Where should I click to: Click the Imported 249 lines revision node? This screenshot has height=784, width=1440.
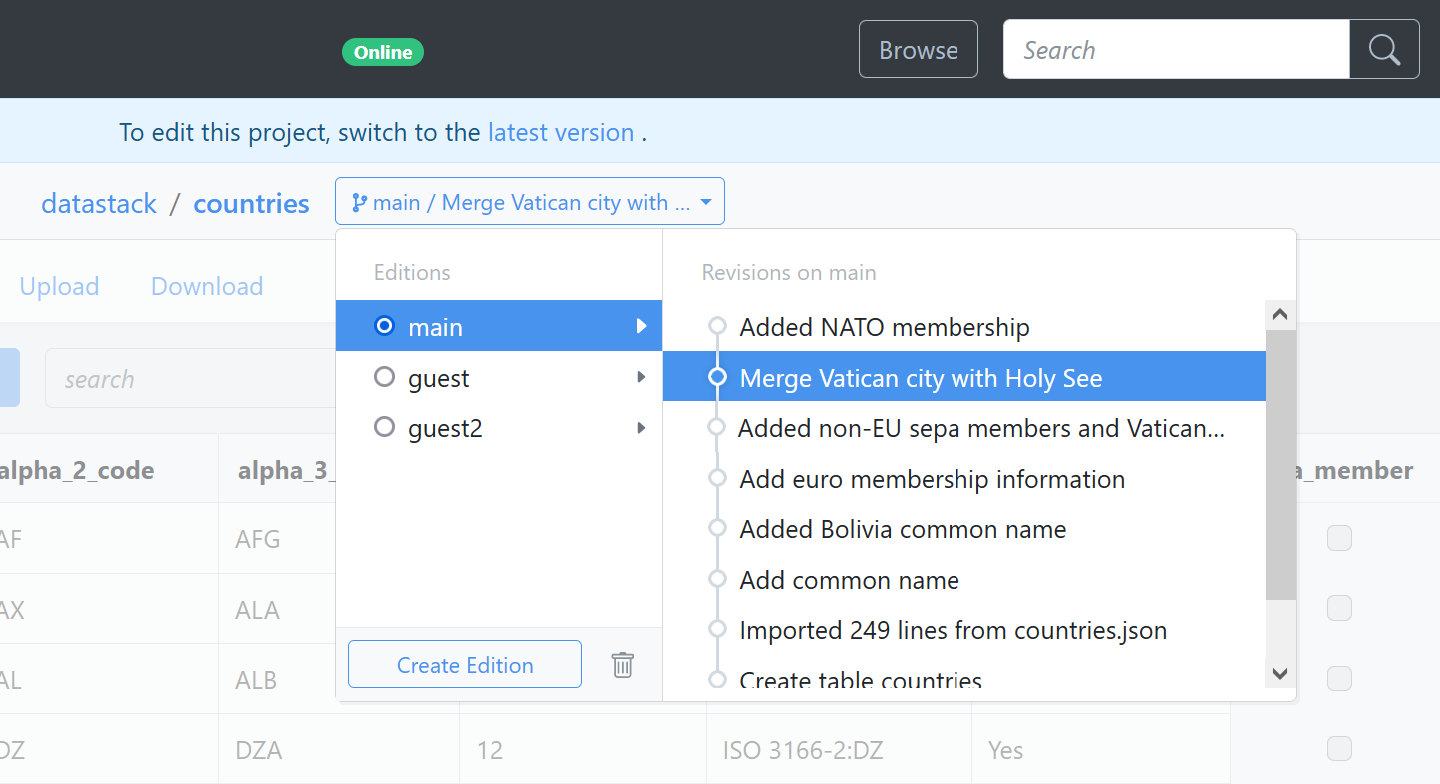(x=717, y=630)
